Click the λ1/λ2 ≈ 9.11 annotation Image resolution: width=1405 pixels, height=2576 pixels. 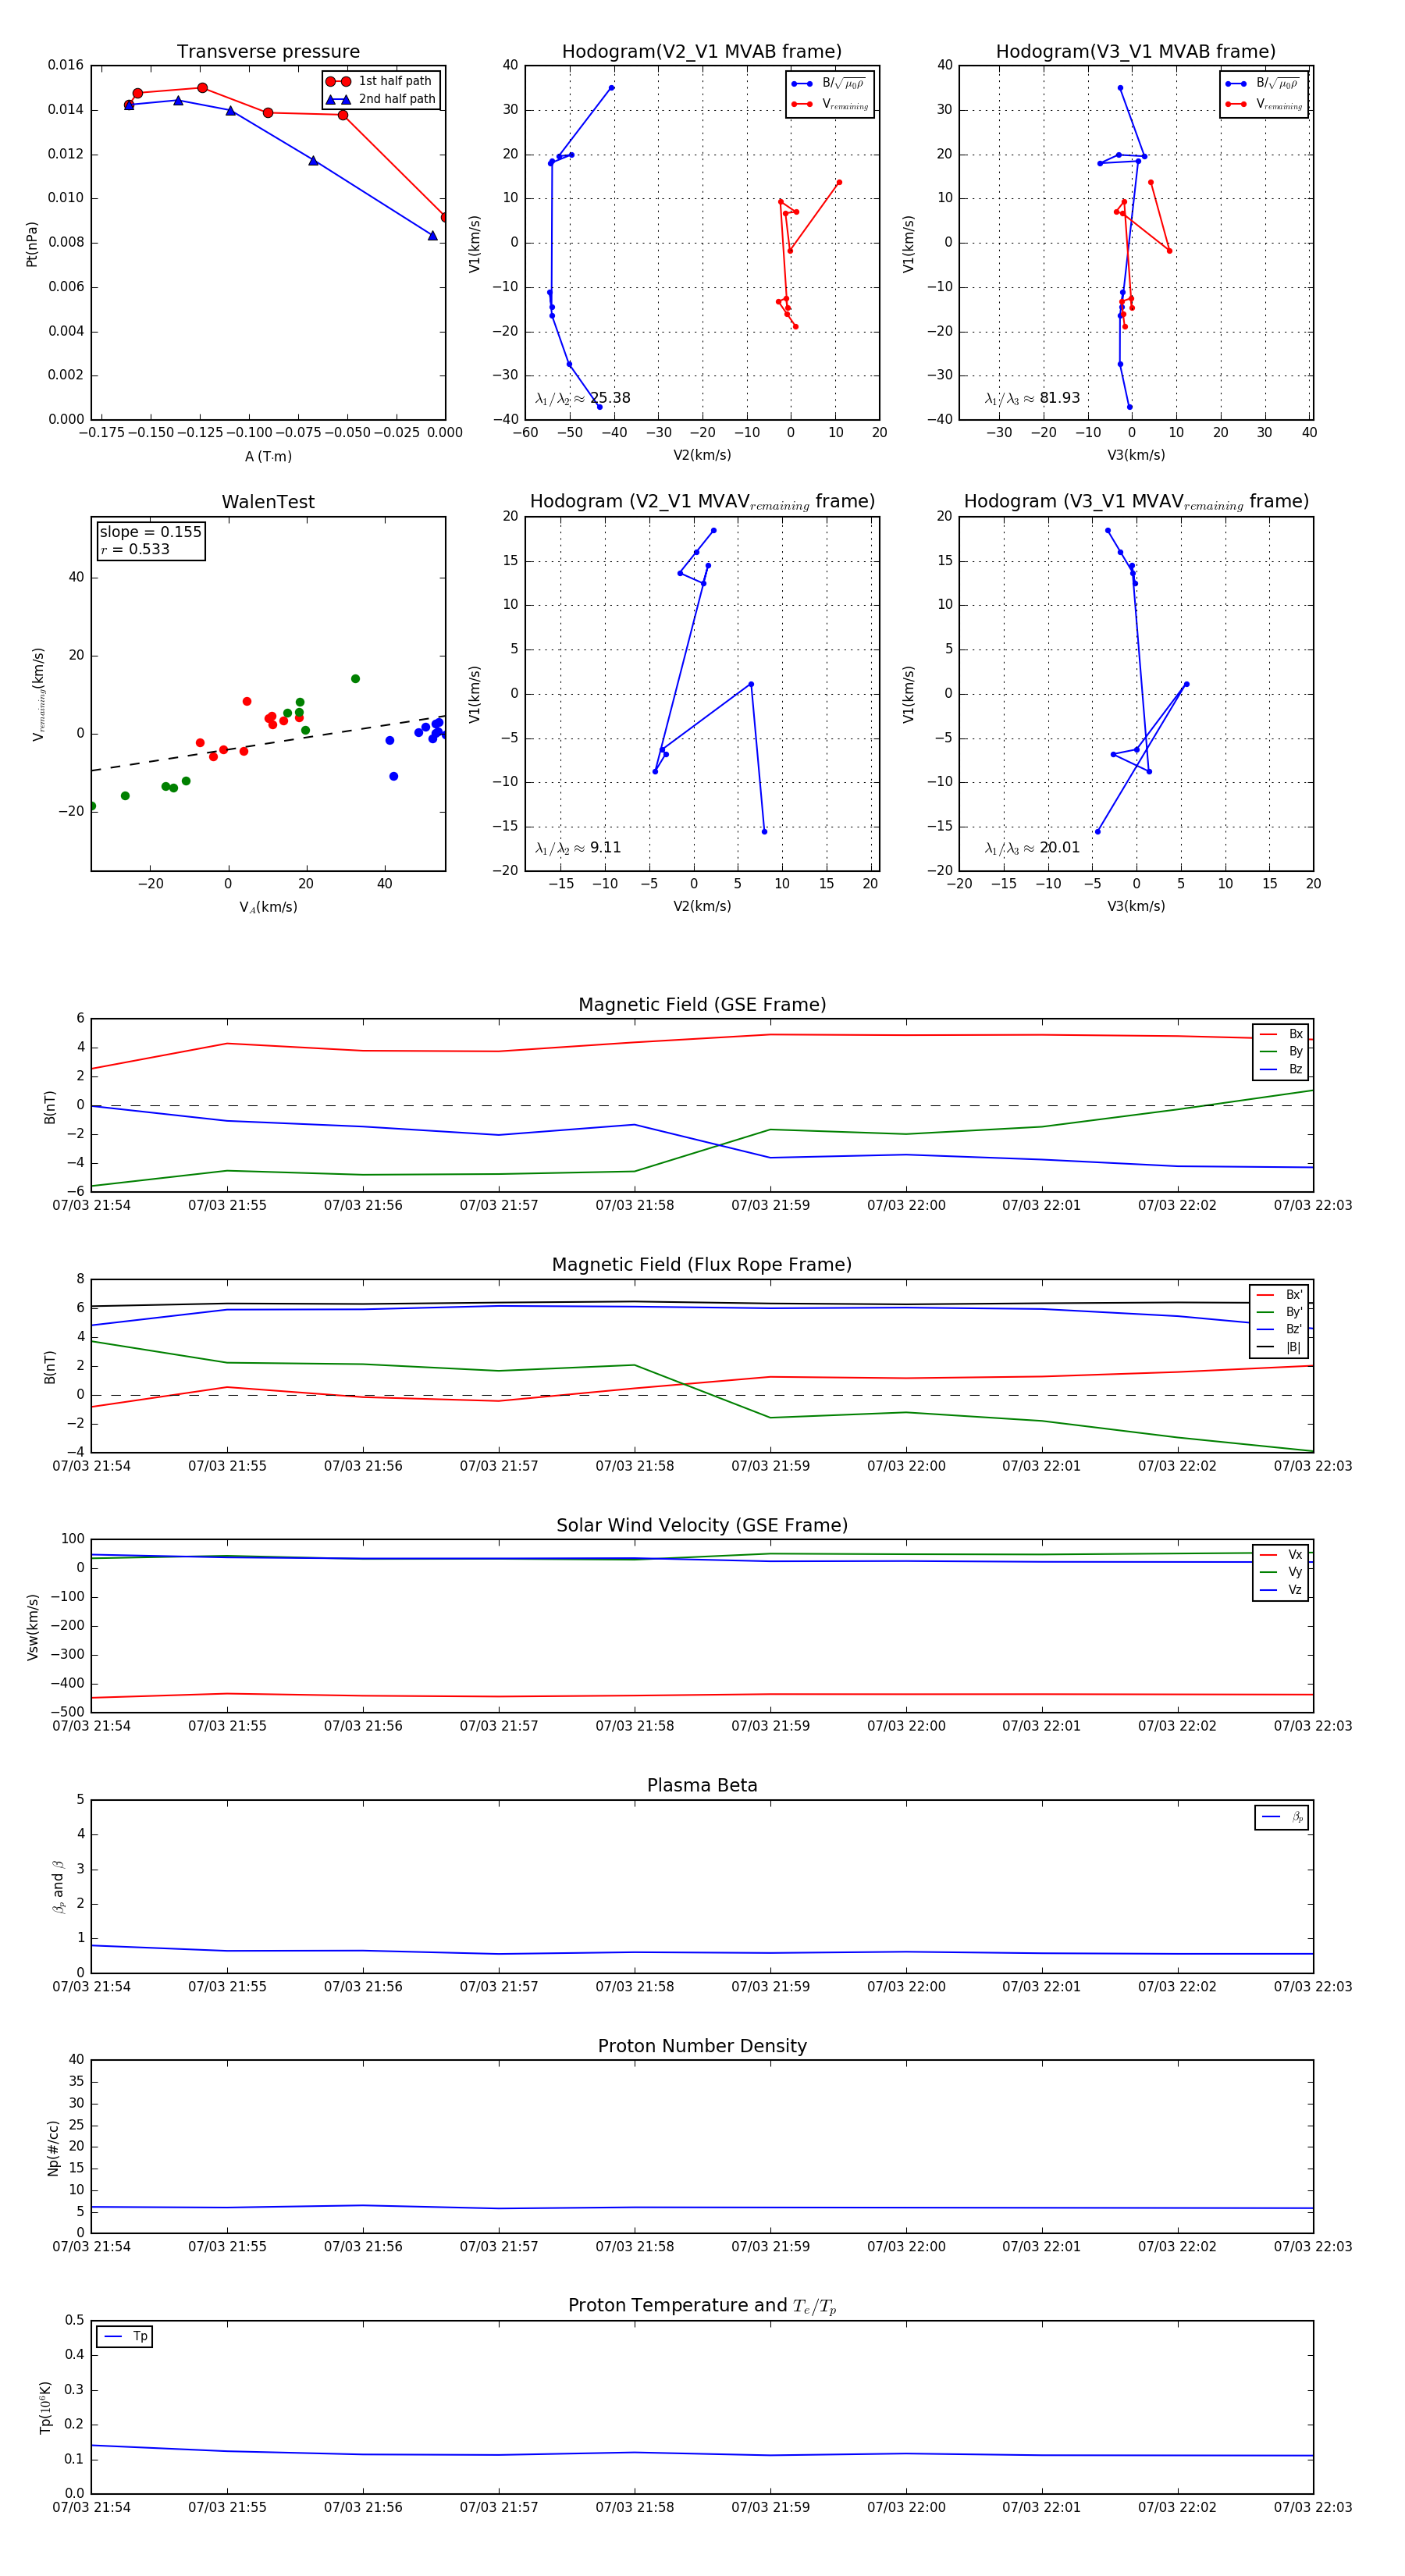pyautogui.click(x=578, y=848)
